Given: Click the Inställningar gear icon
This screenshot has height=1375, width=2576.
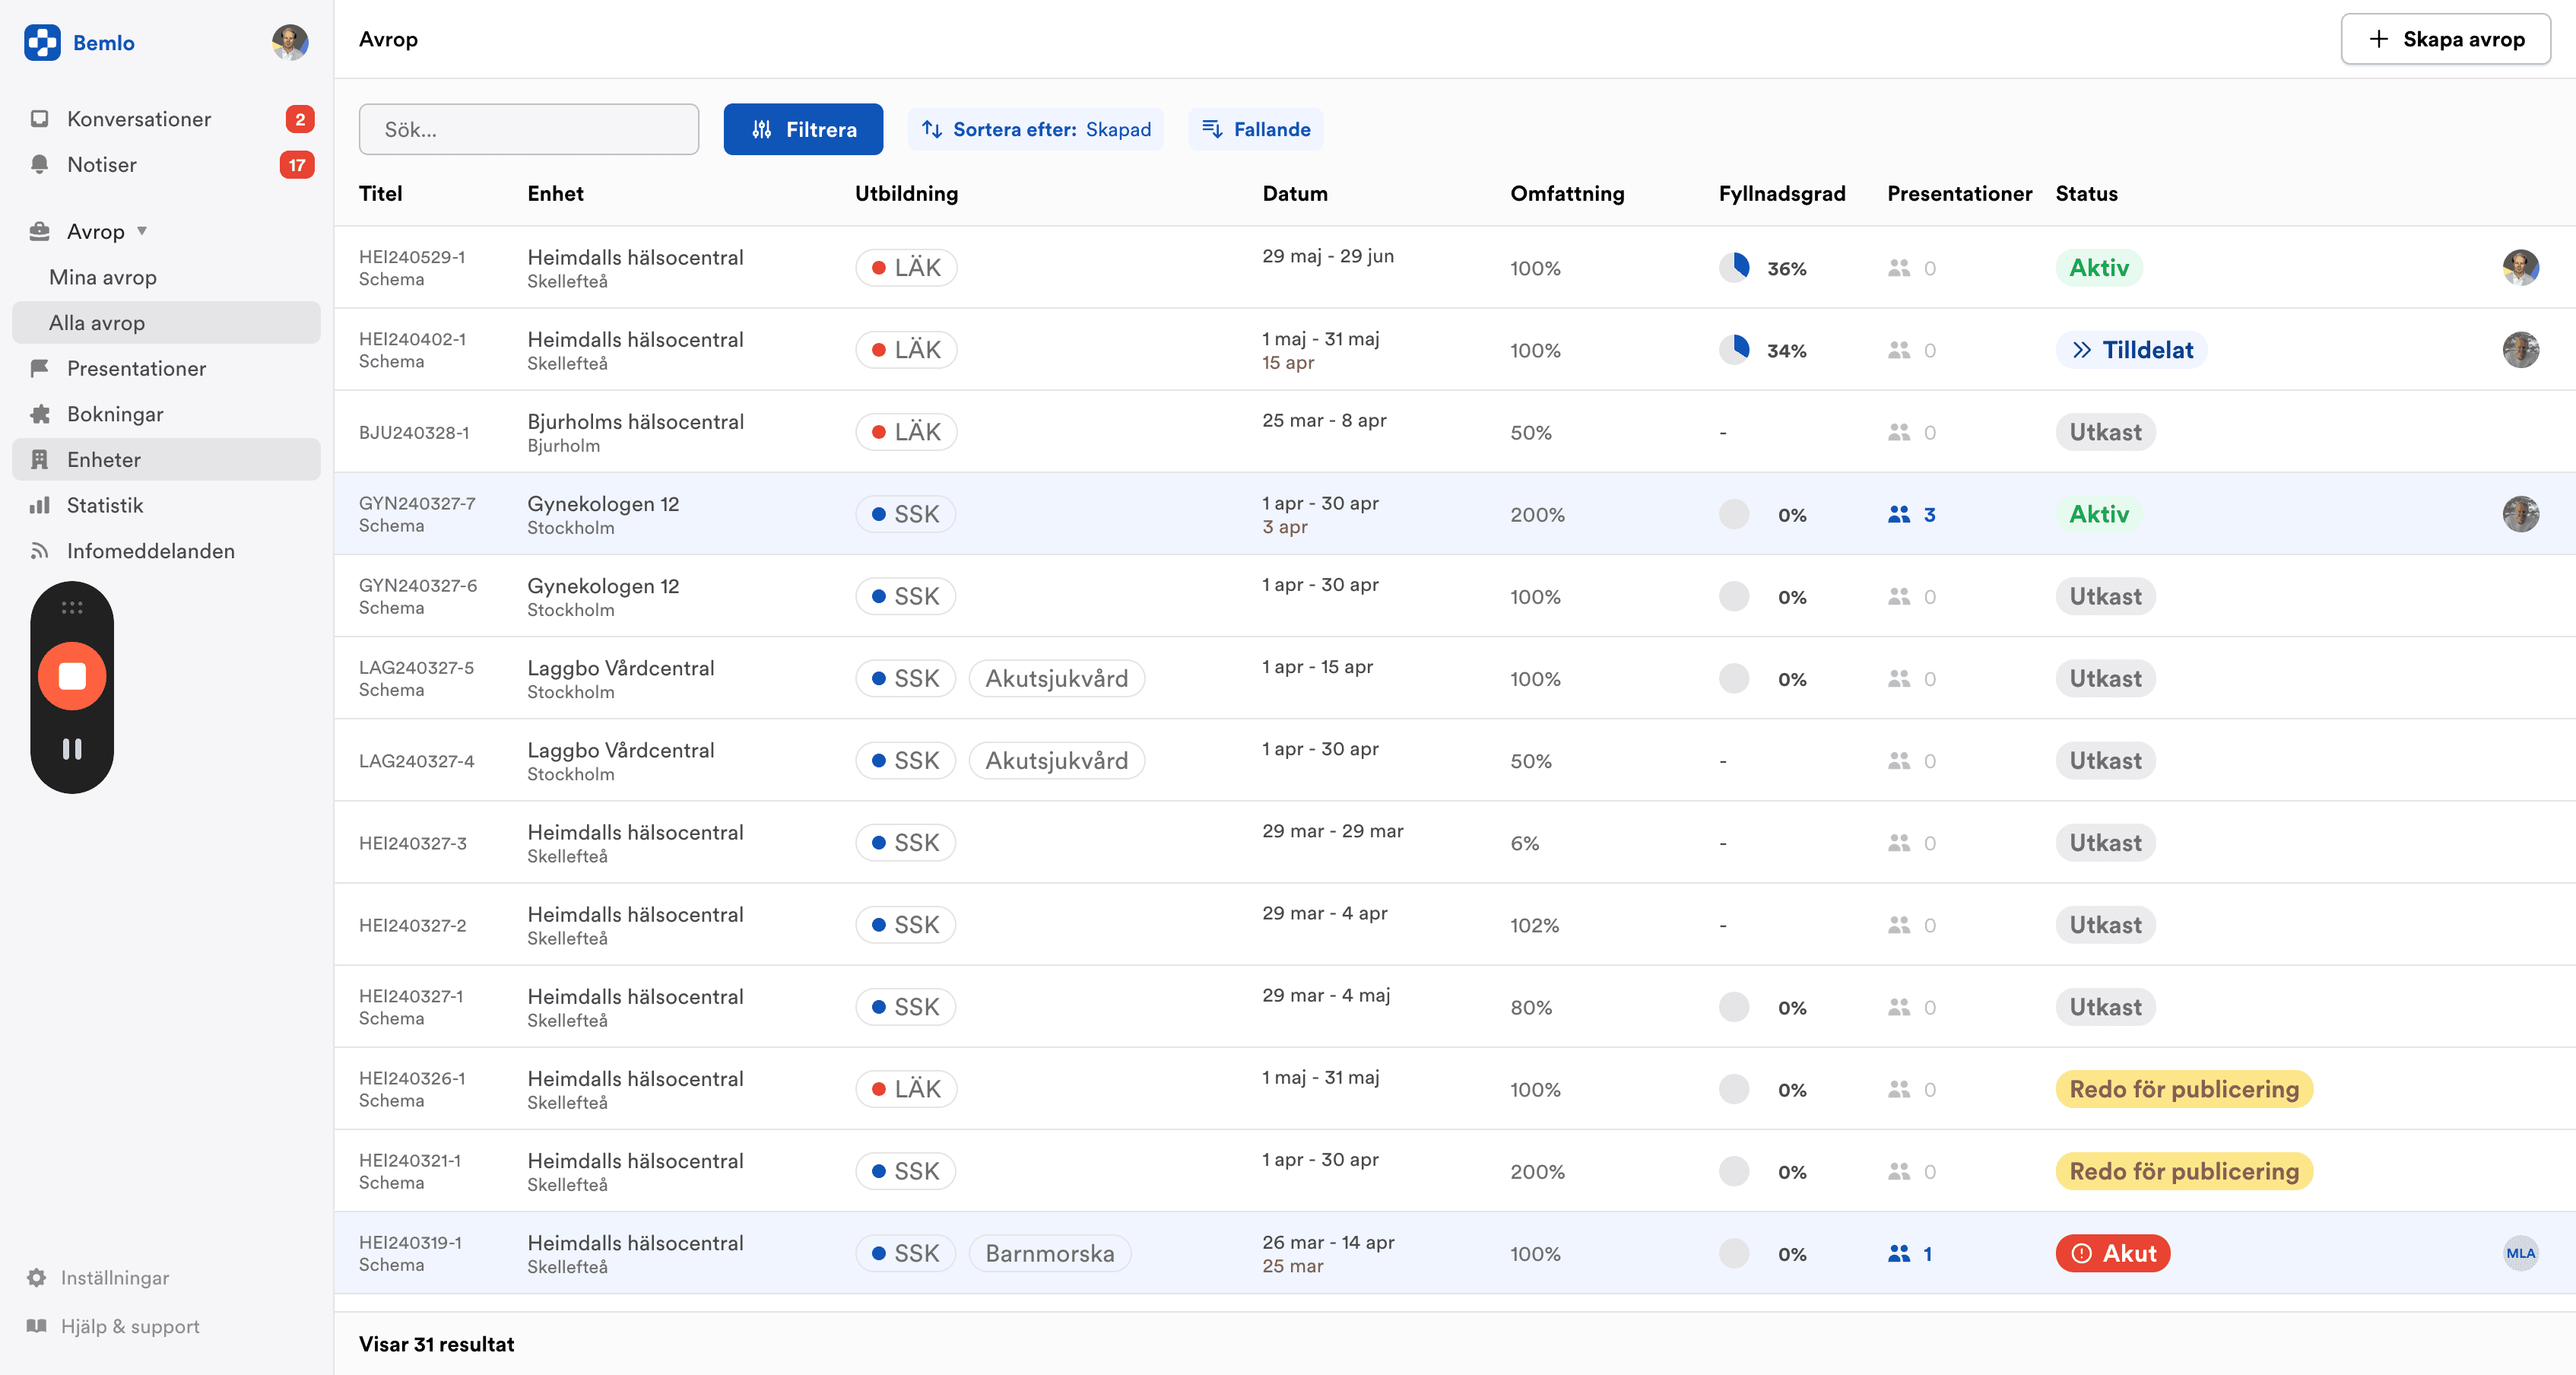Looking at the screenshot, I should [x=37, y=1278].
